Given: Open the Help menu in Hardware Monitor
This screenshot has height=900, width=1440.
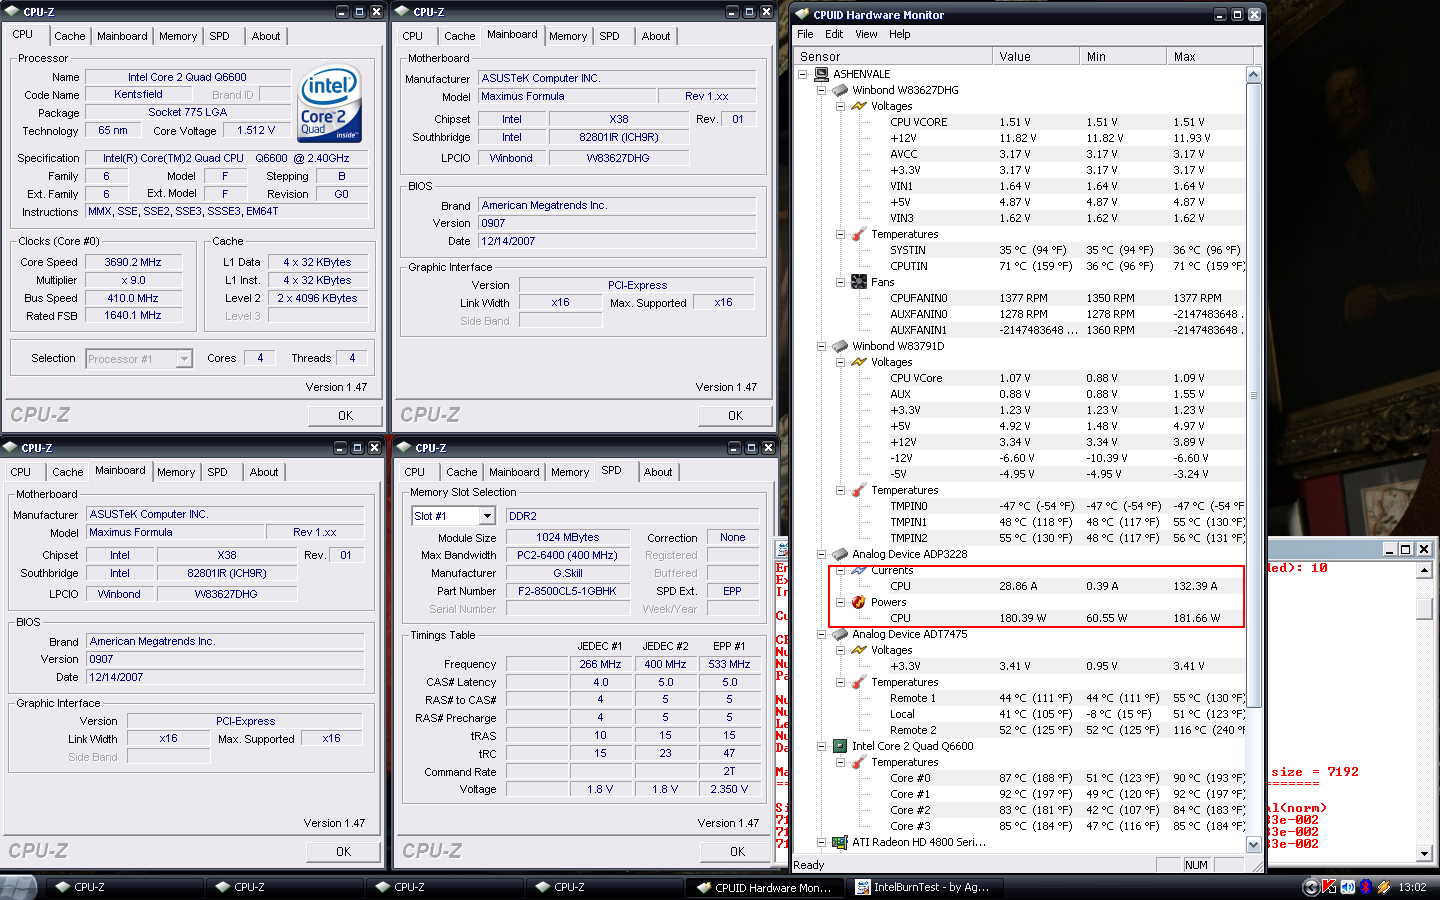Looking at the screenshot, I should point(900,34).
